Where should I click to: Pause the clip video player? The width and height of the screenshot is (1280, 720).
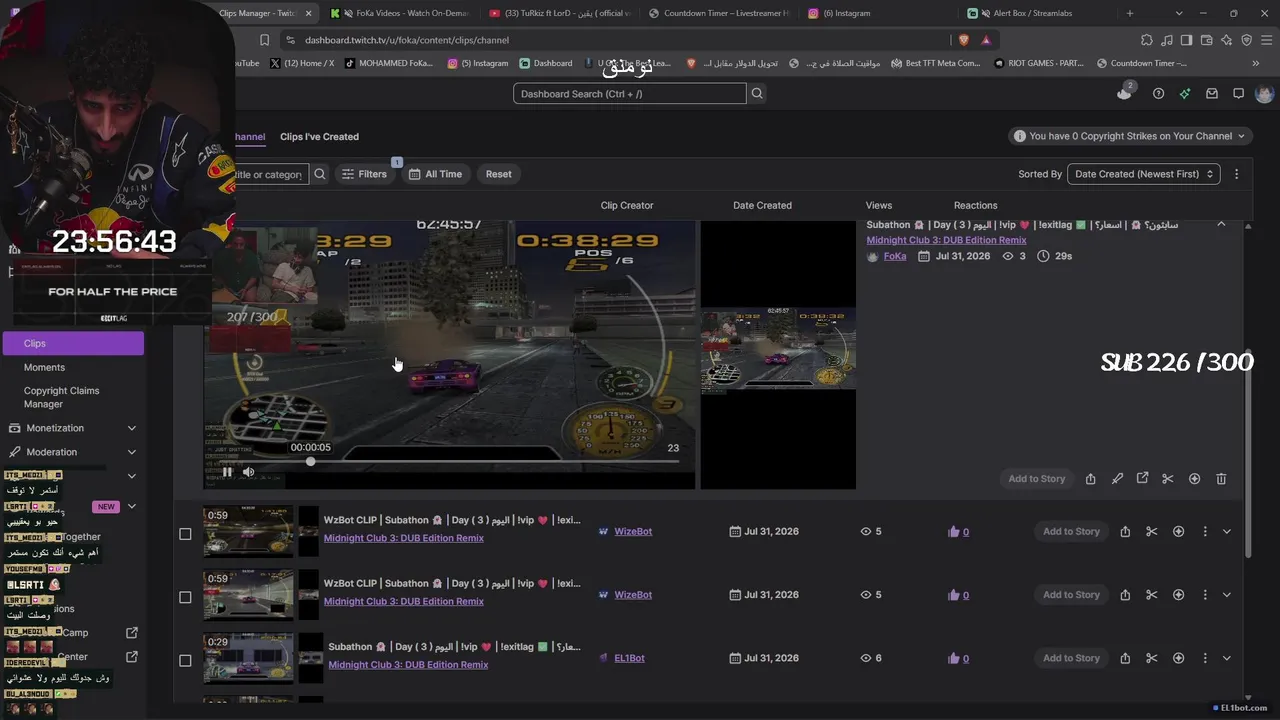(227, 472)
